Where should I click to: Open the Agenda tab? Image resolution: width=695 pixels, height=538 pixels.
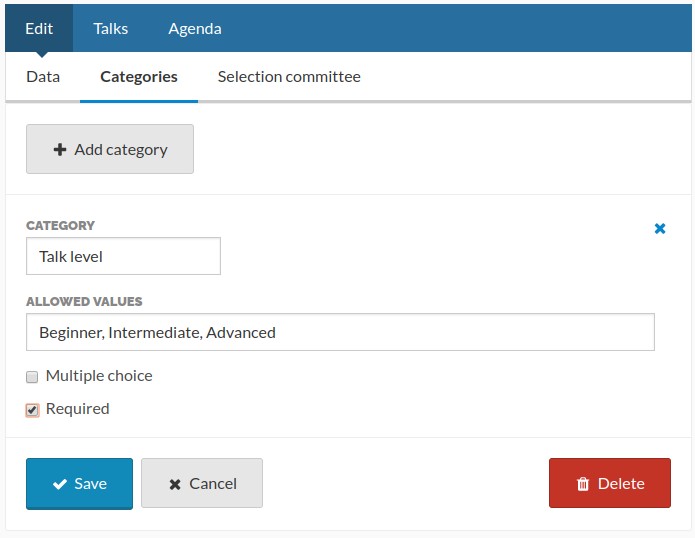(x=195, y=28)
